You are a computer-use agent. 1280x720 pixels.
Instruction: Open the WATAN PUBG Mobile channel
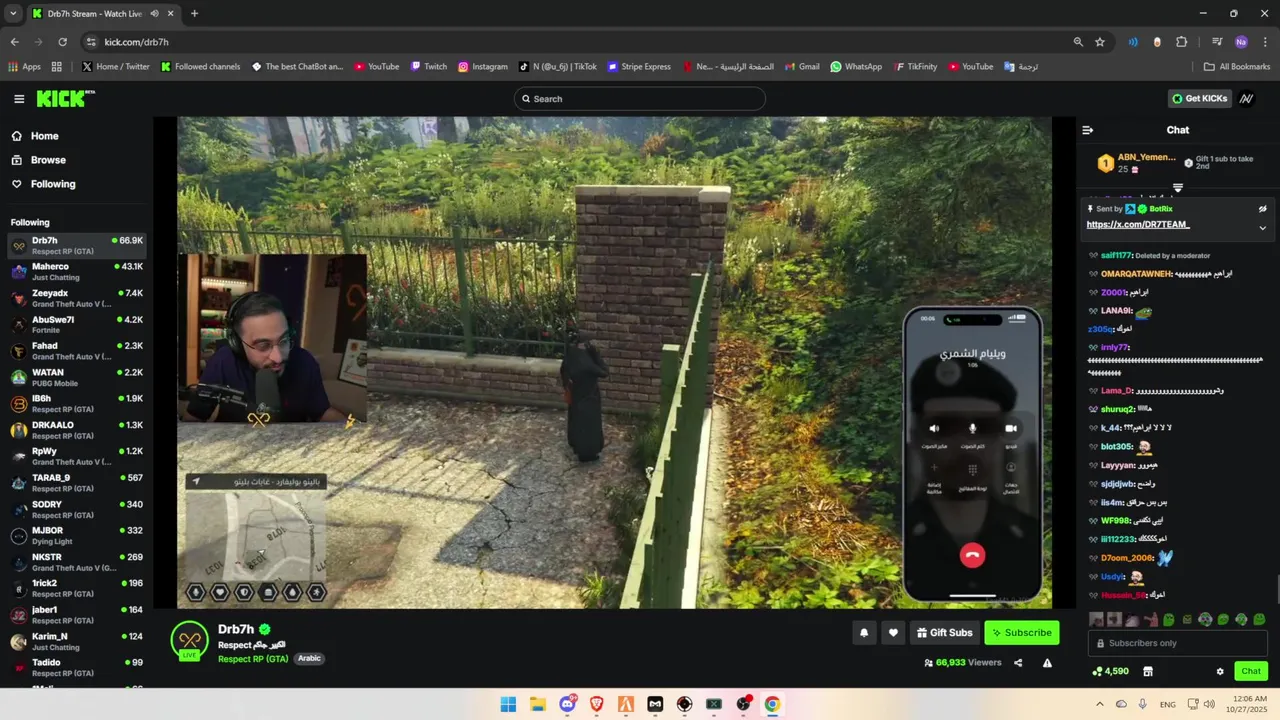click(77, 377)
